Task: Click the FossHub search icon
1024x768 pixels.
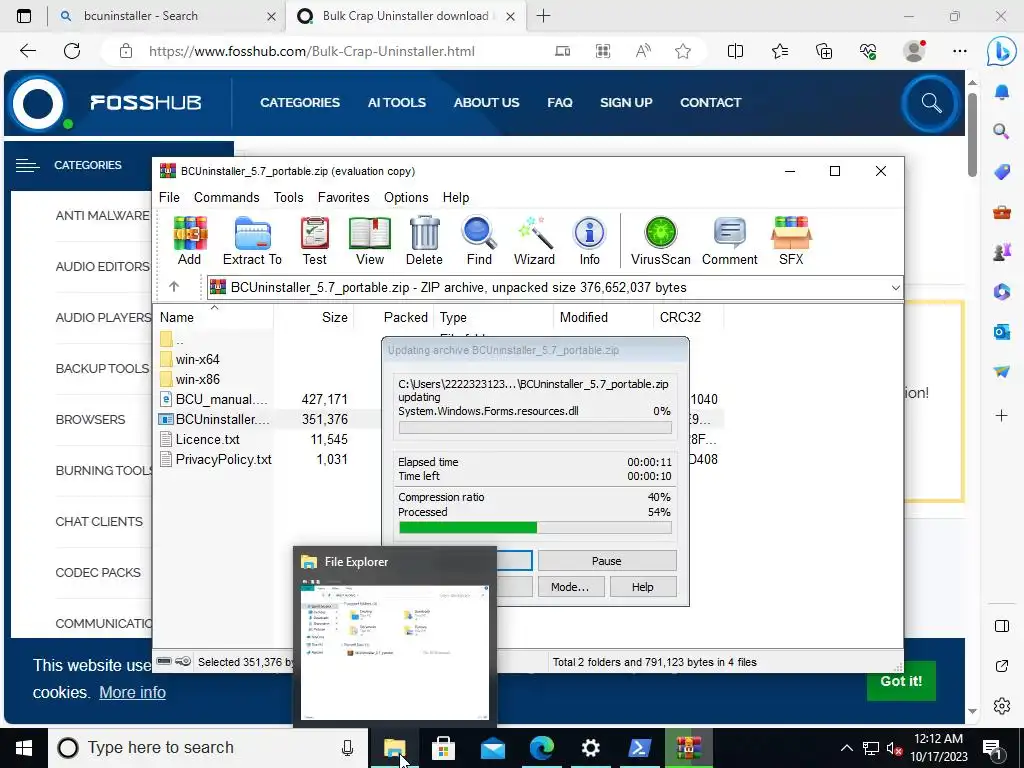Action: [x=931, y=103]
